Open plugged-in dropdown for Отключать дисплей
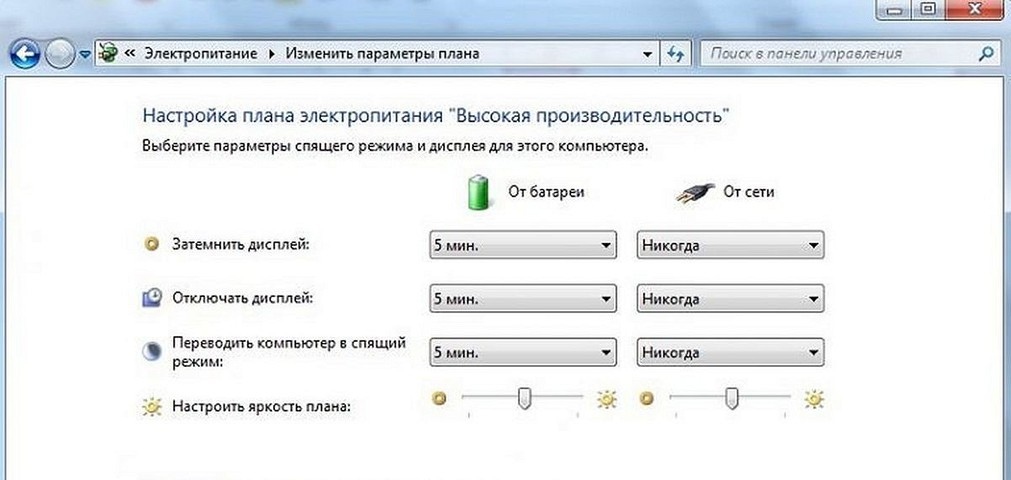This screenshot has height=480, width=1011. pyautogui.click(x=731, y=299)
